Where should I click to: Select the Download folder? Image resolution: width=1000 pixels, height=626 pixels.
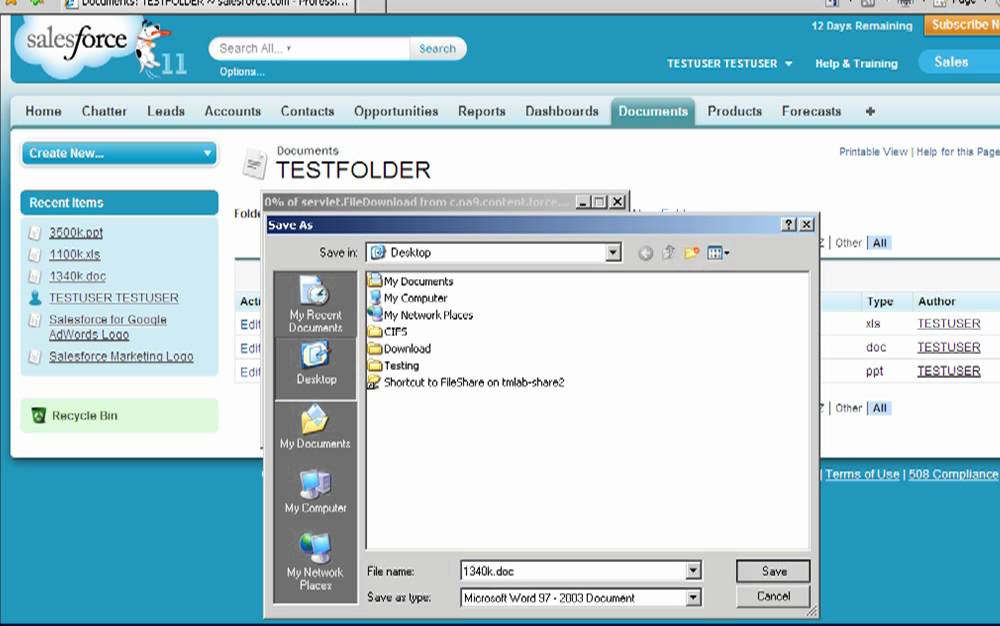point(400,349)
